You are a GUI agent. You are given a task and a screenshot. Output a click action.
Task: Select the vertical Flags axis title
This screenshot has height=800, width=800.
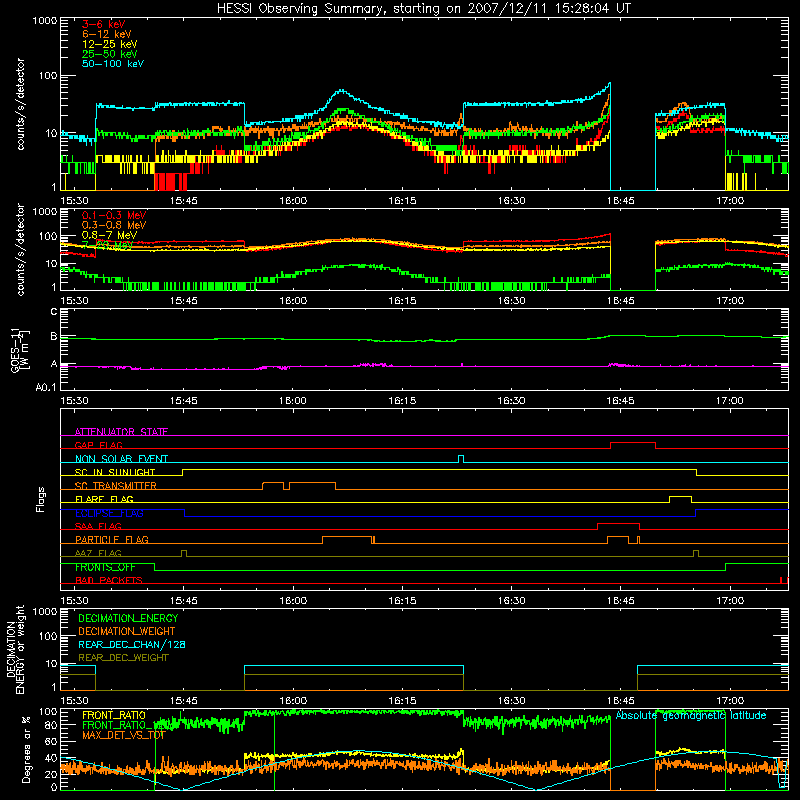40,499
